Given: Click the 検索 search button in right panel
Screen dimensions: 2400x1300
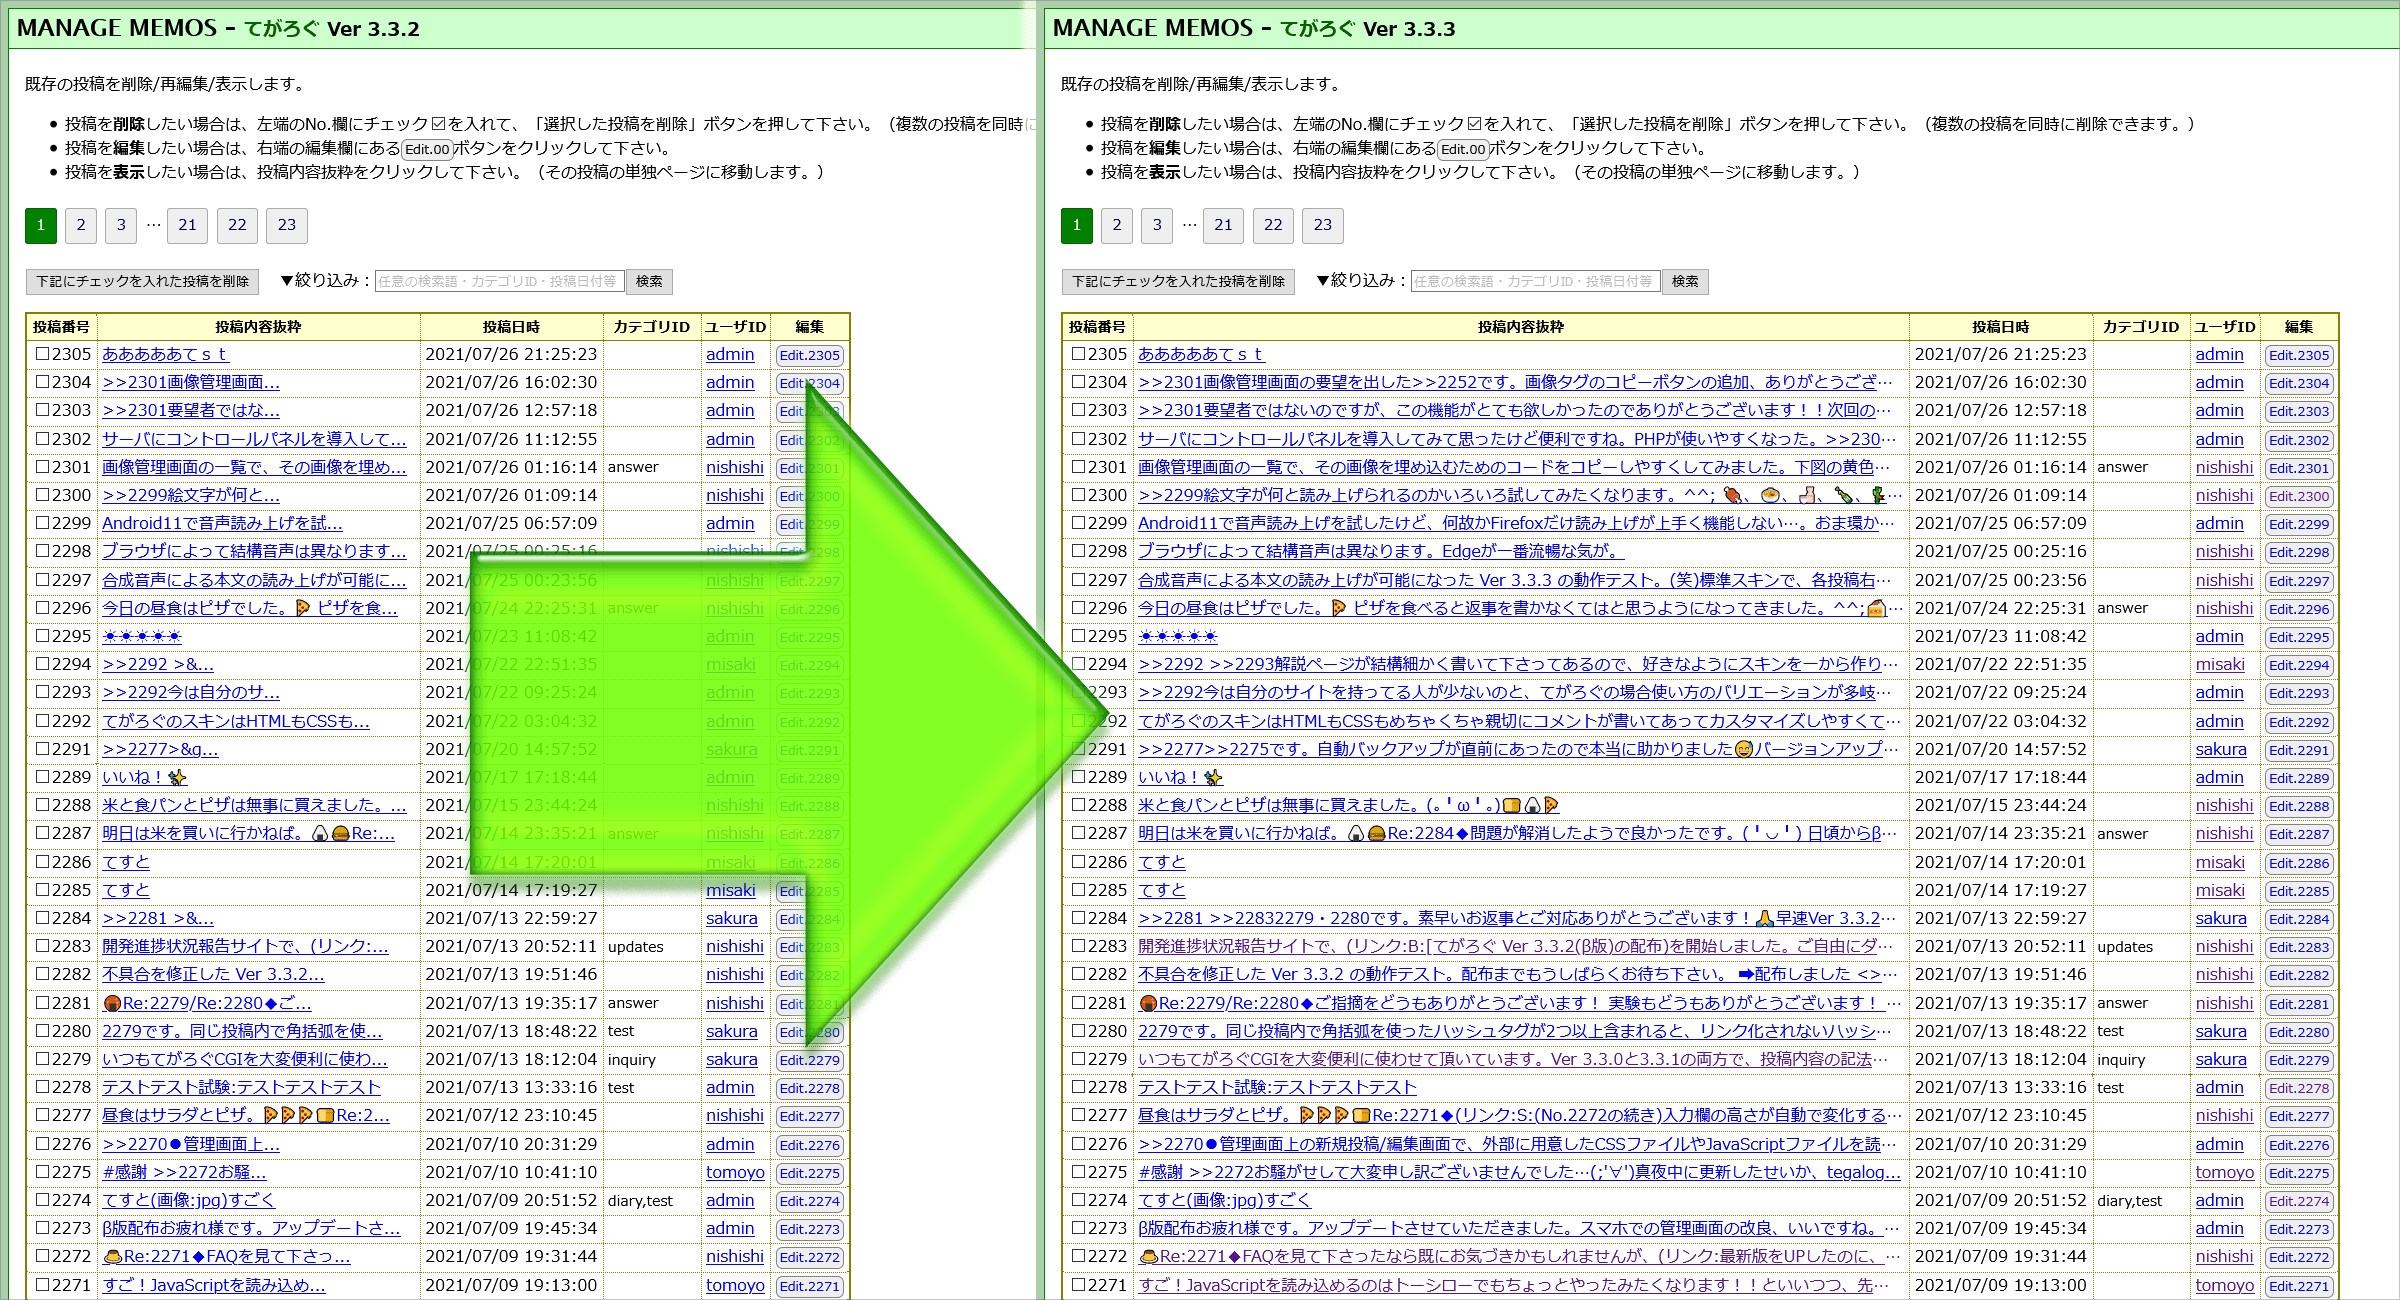Looking at the screenshot, I should (x=1685, y=282).
